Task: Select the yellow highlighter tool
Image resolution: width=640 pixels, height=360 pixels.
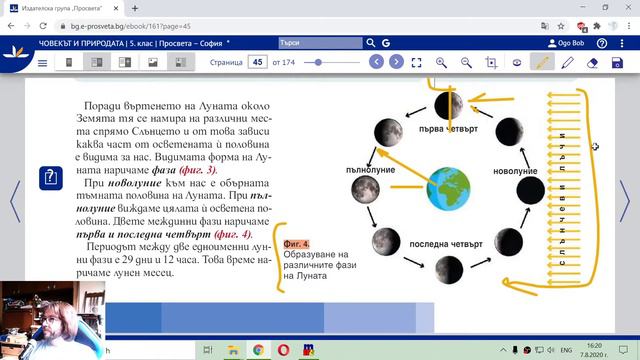Action: (542, 62)
